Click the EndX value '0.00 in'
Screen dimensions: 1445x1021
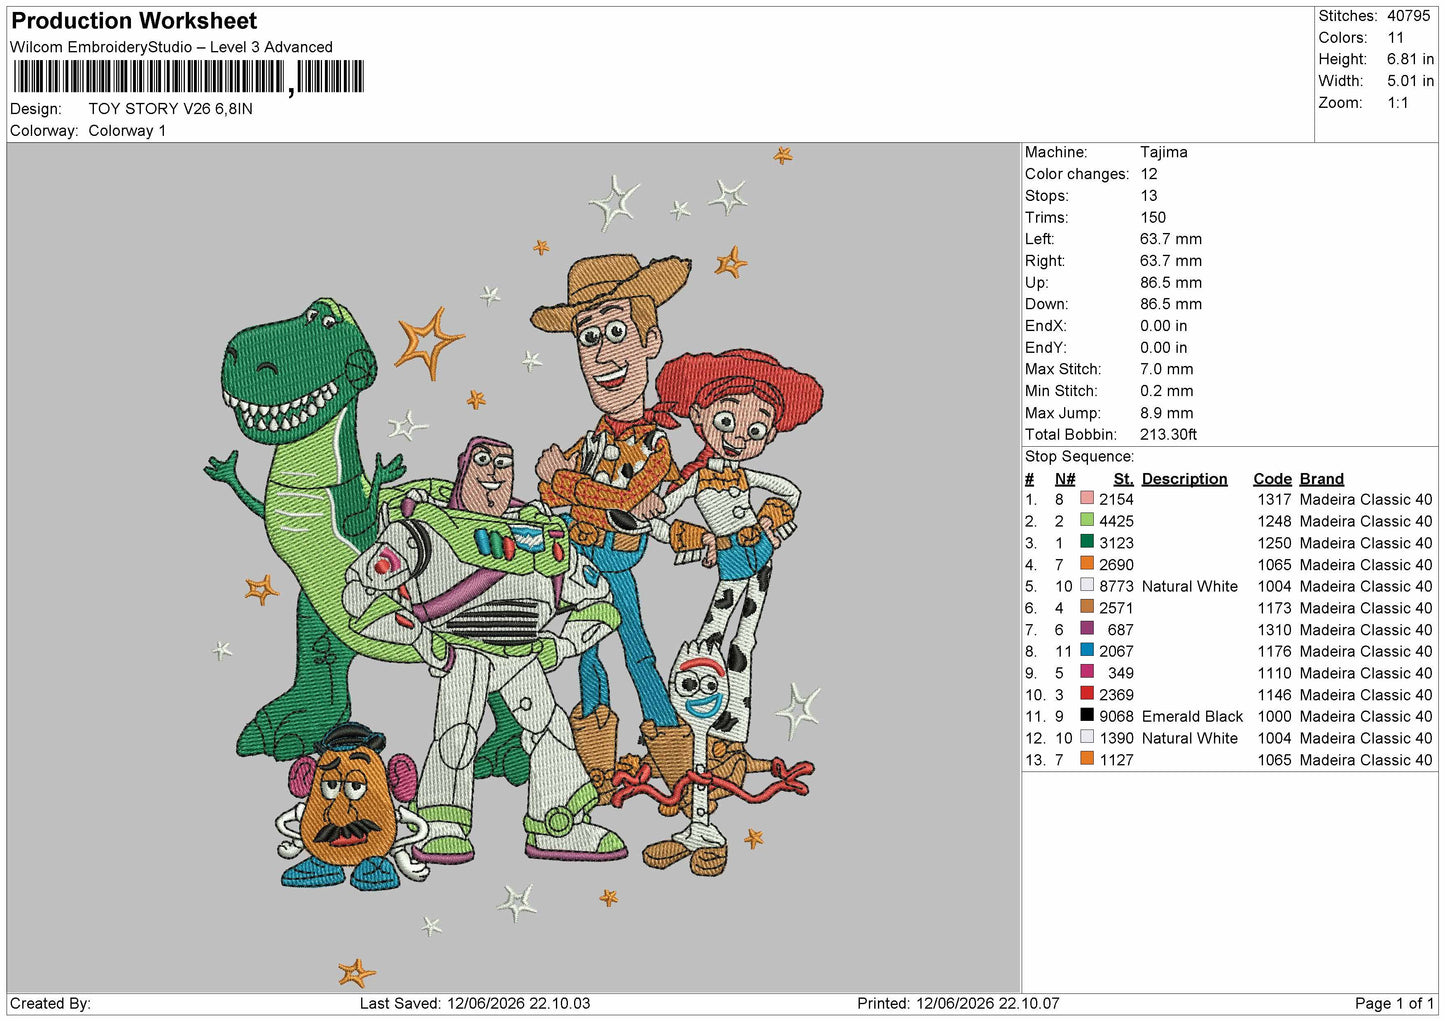1164,326
